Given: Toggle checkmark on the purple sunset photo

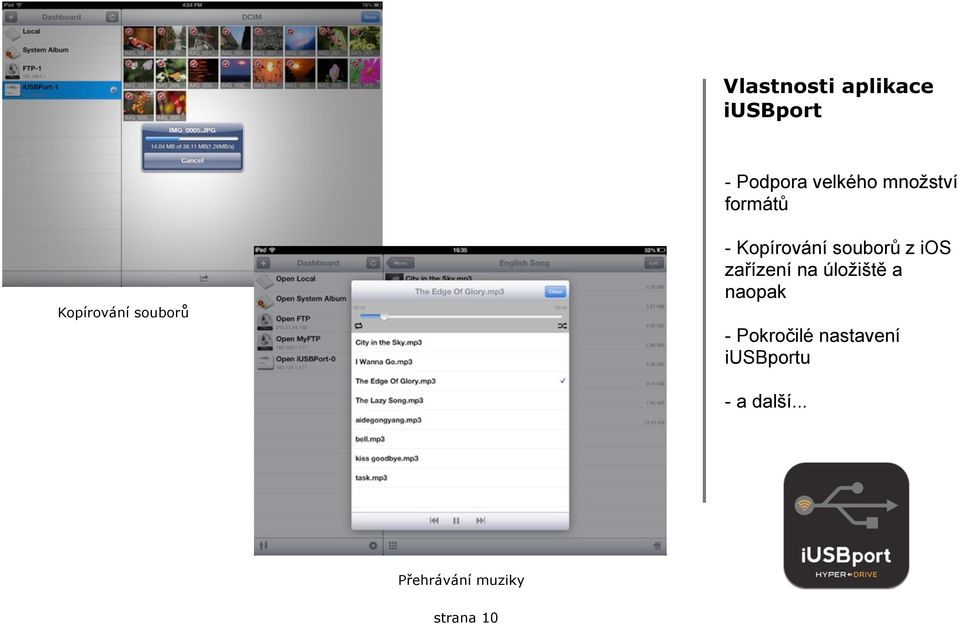Looking at the screenshot, I should pyautogui.click(x=226, y=64).
